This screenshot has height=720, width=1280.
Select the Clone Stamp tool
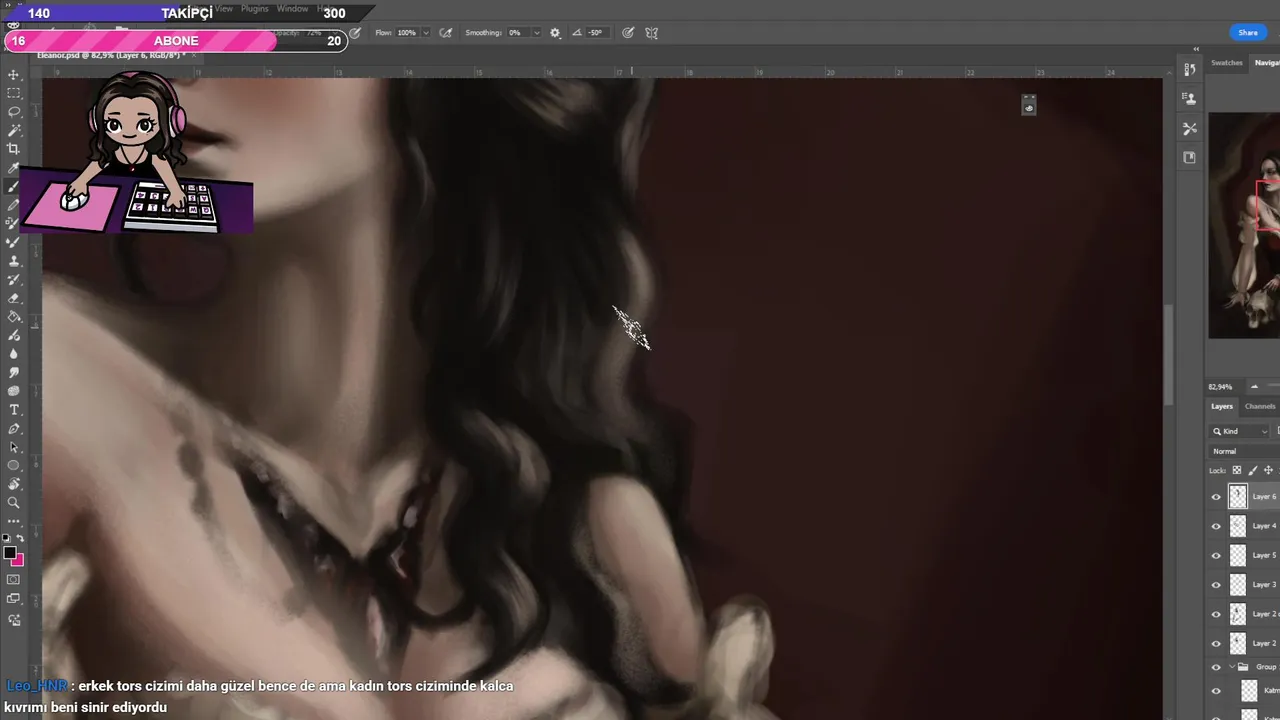tap(14, 261)
